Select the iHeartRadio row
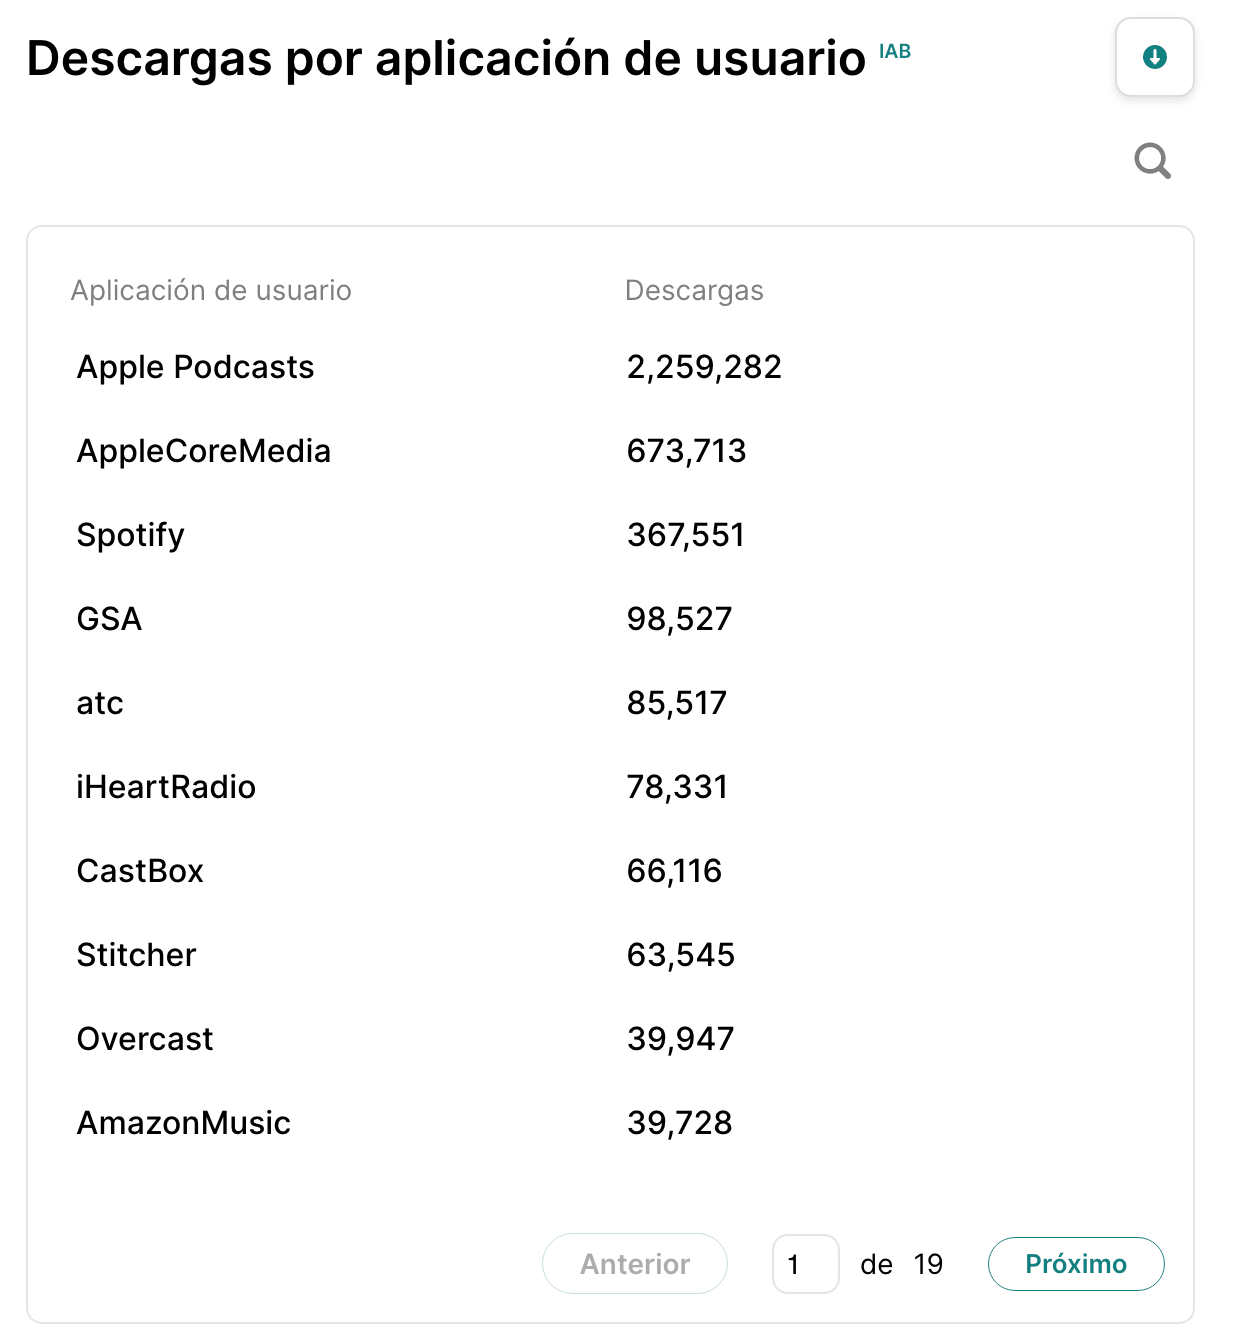Viewport: 1236px width, 1342px height. [x=610, y=787]
